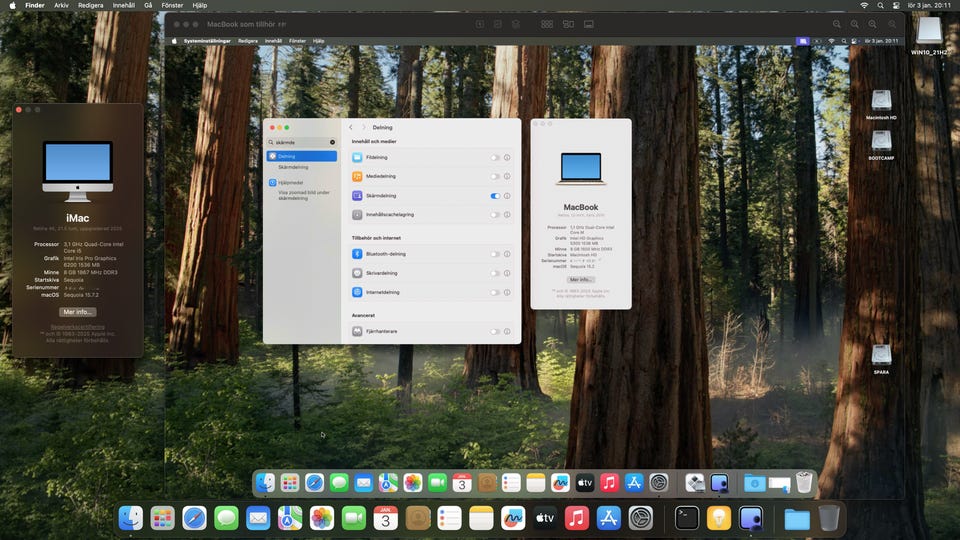Image resolution: width=960 pixels, height=540 pixels.
Task: Select Hjälpmedel in the settings sidebar
Action: point(291,183)
